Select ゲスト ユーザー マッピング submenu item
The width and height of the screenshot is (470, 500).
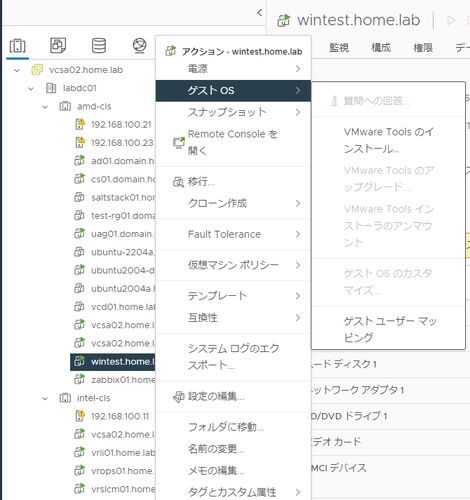[x=388, y=329]
